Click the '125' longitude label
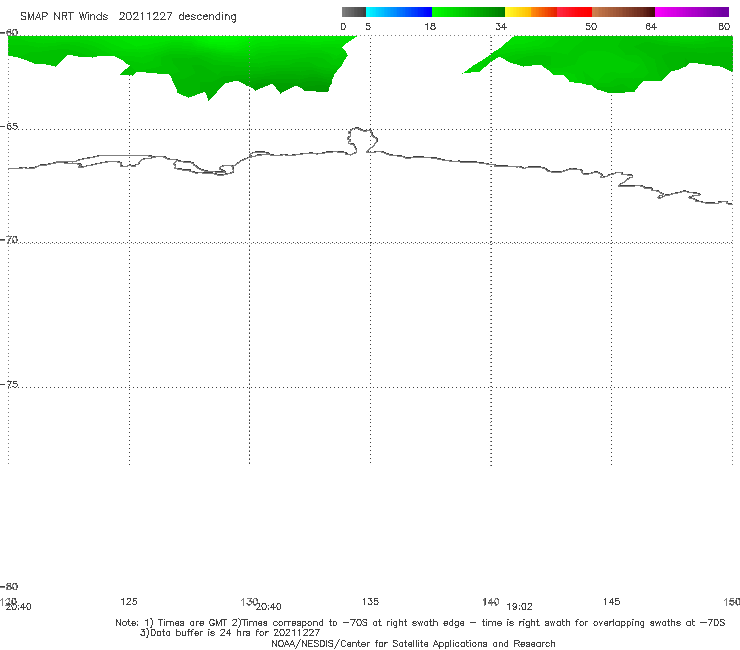Screen dimensions: 740x650 point(129,601)
